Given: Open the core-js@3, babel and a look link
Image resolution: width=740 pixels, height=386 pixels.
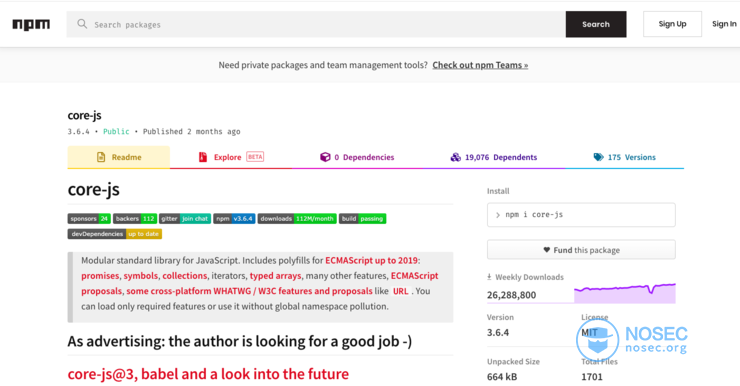Looking at the screenshot, I should (x=208, y=374).
